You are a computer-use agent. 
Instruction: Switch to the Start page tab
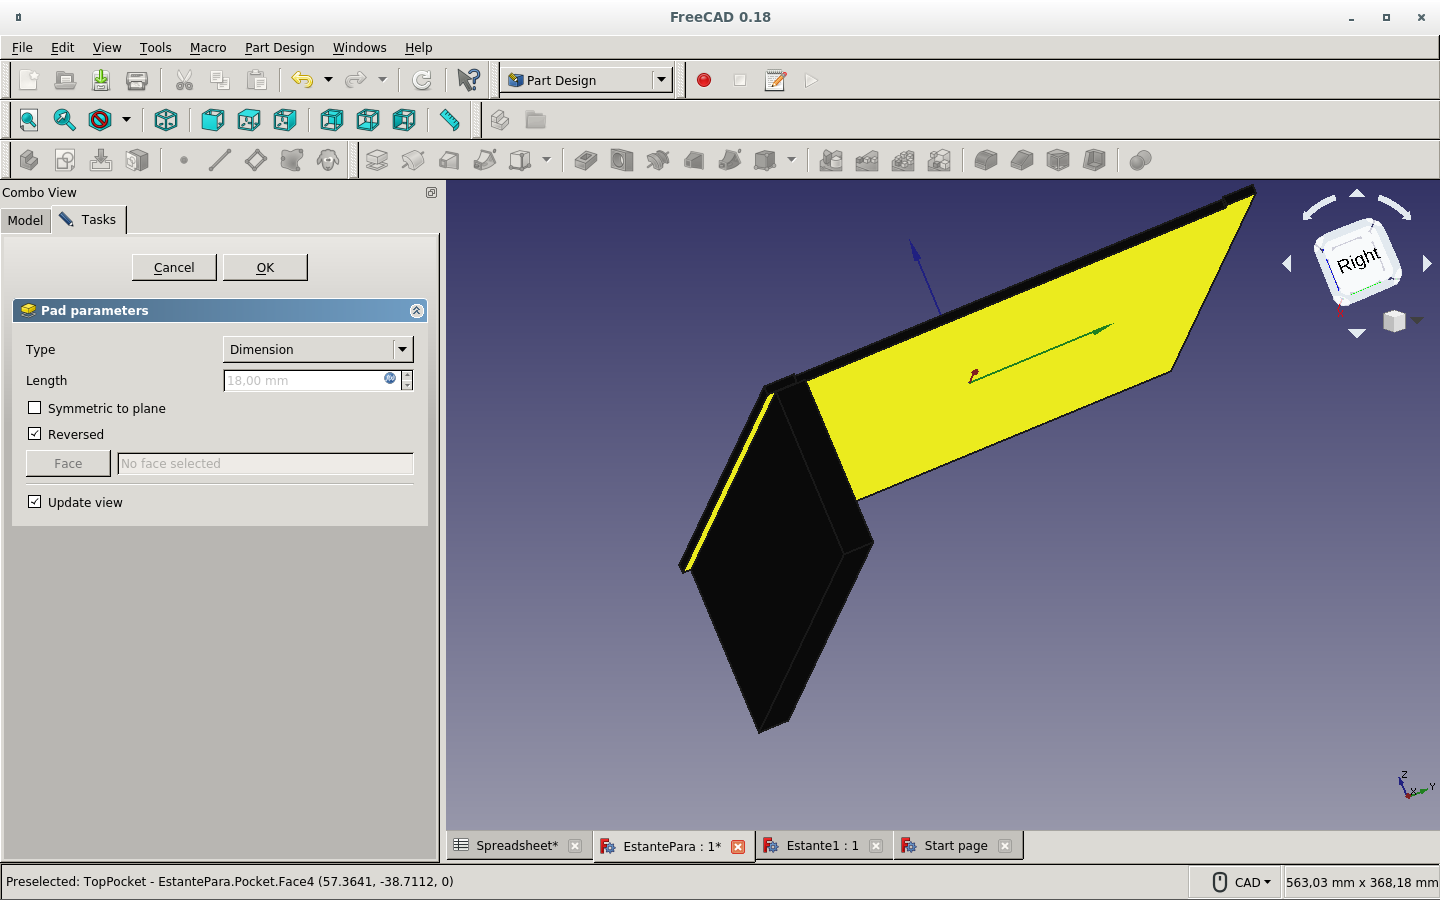pyautogui.click(x=956, y=846)
